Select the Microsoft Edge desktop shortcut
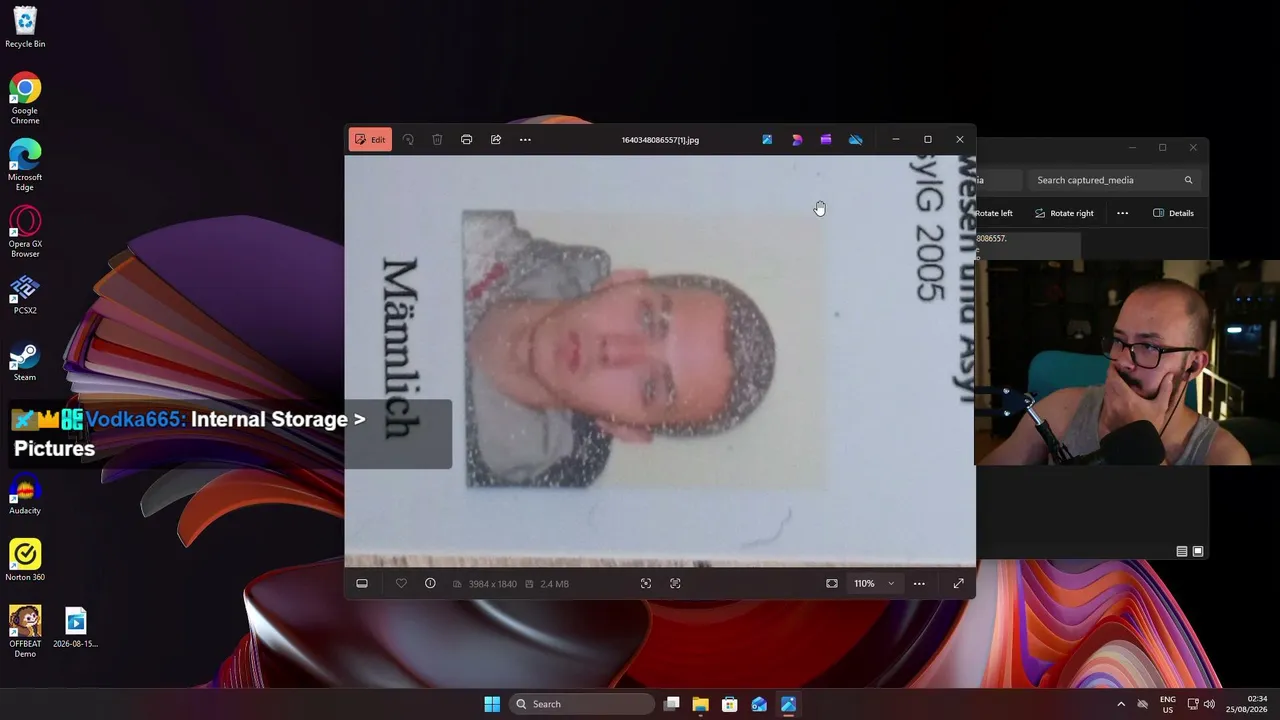The height and width of the screenshot is (720, 1280). (x=25, y=166)
